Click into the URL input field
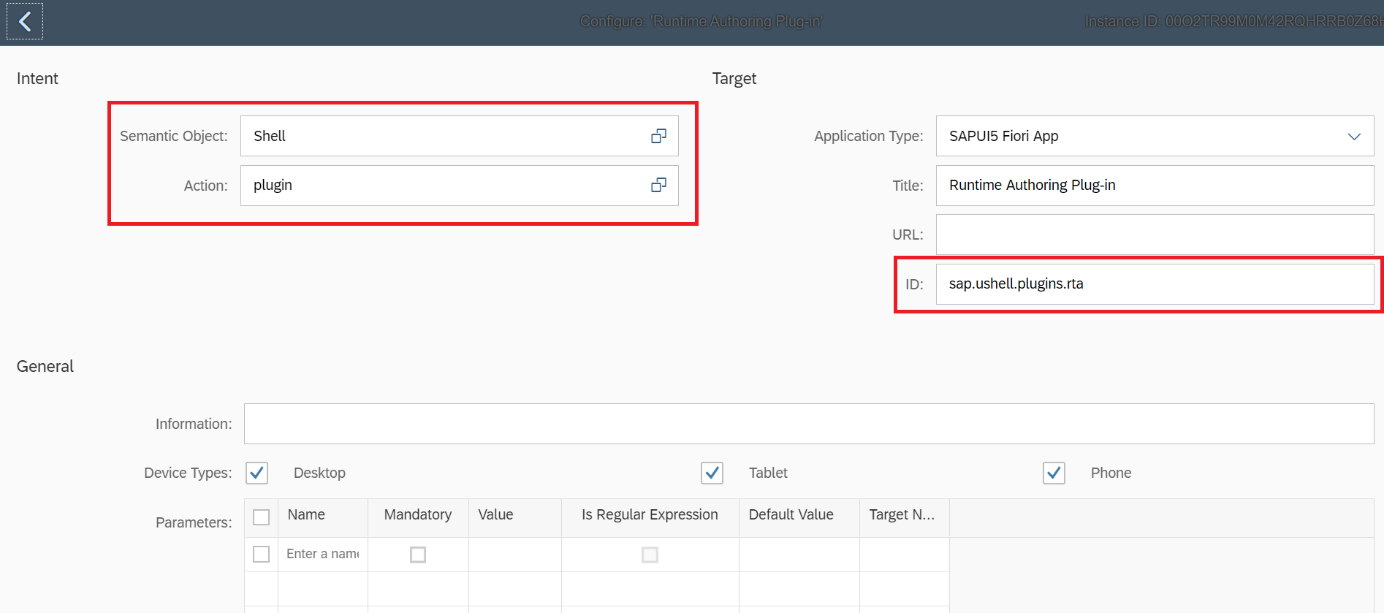This screenshot has height=613, width=1384. pyautogui.click(x=1154, y=234)
